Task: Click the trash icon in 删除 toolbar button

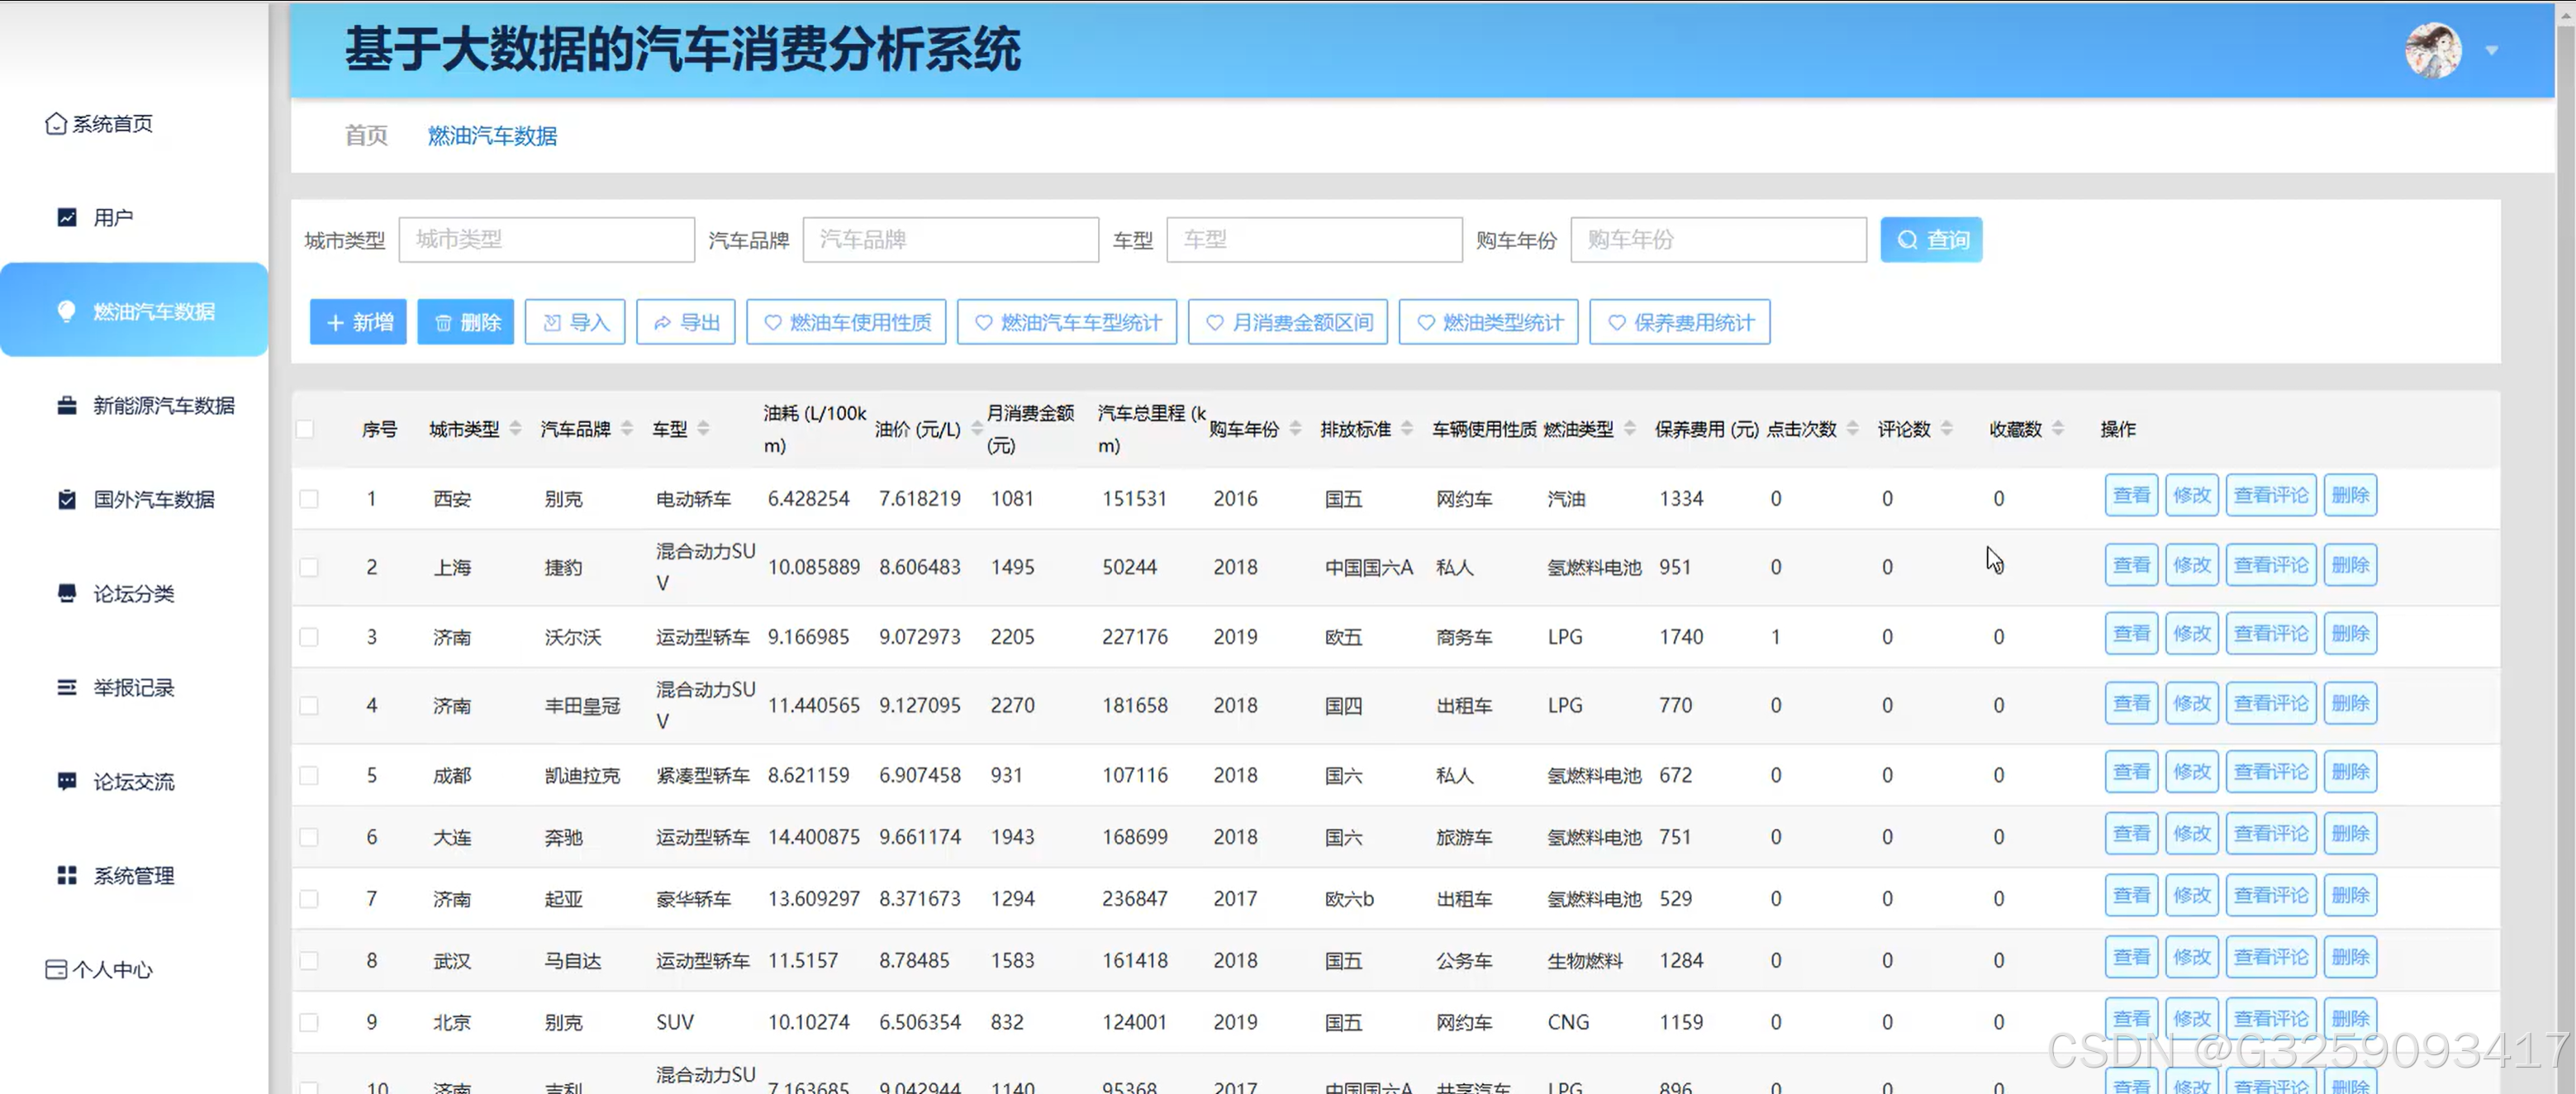Action: (443, 323)
